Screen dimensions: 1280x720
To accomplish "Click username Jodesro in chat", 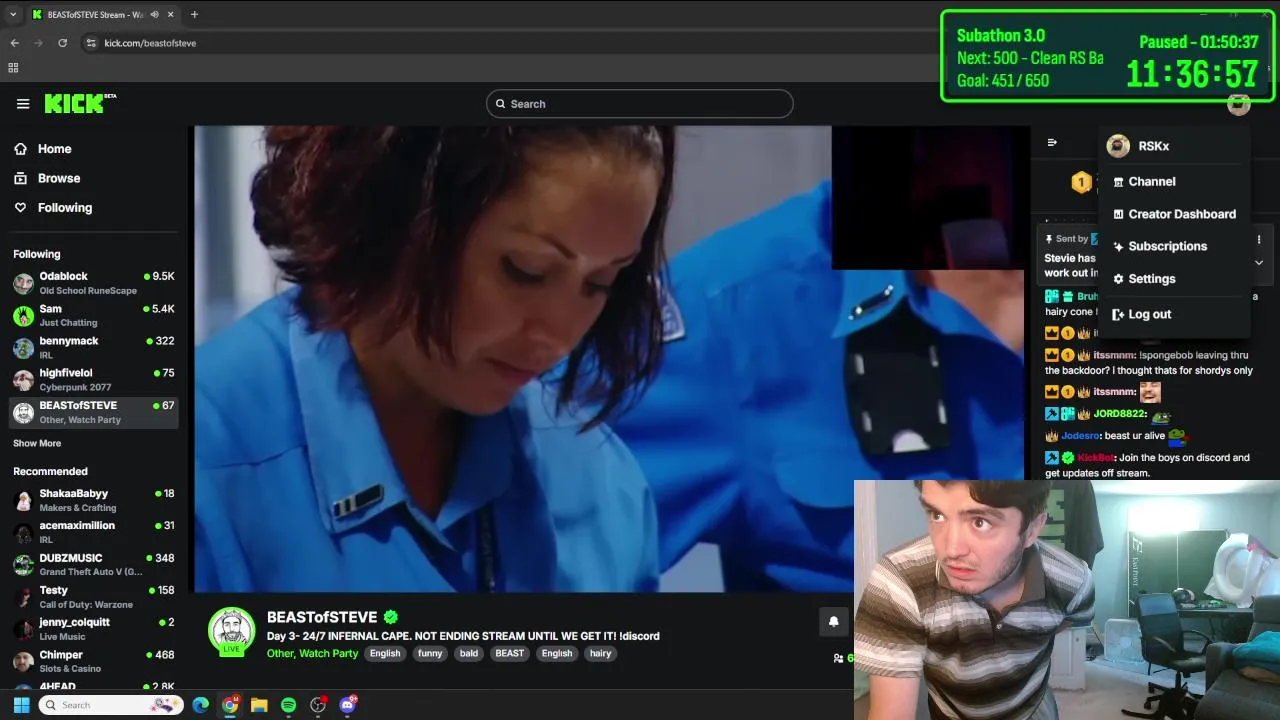I will (1080, 436).
